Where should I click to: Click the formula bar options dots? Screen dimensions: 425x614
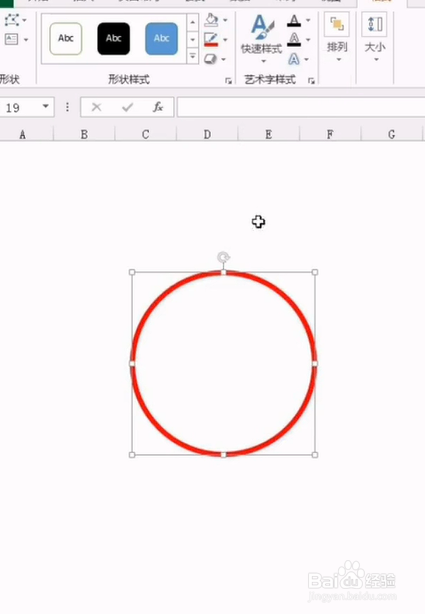click(67, 107)
